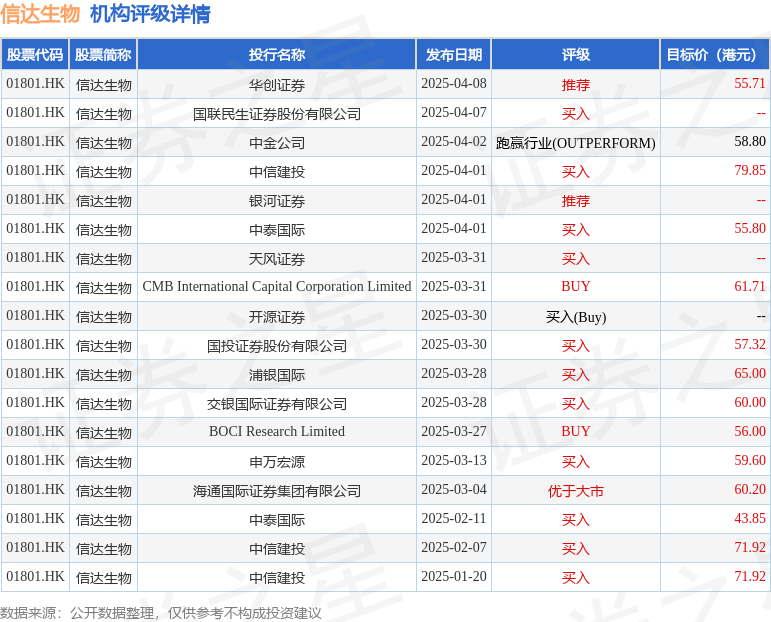Click target price 59.60
This screenshot has width=771, height=622.
click(x=750, y=461)
